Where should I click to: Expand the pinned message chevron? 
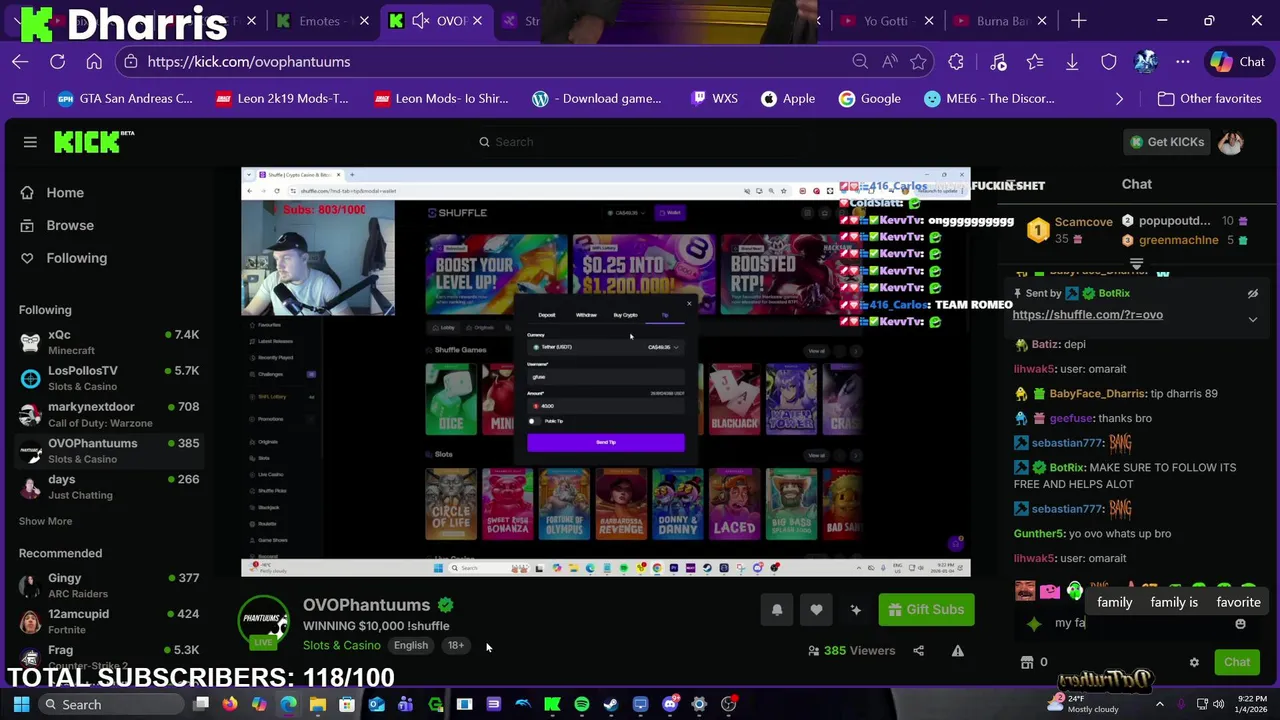click(1252, 319)
